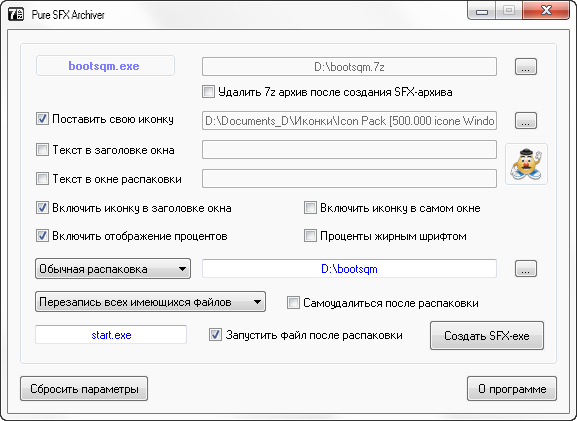Click the 7z app icon in title bar
Image resolution: width=577 pixels, height=421 pixels.
coord(16,14)
